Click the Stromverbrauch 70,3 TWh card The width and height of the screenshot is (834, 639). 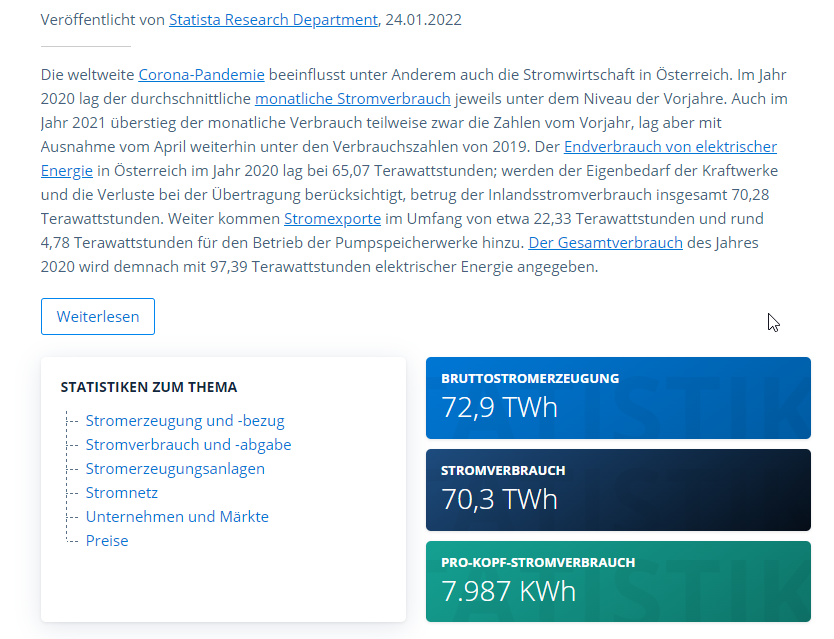pos(618,490)
